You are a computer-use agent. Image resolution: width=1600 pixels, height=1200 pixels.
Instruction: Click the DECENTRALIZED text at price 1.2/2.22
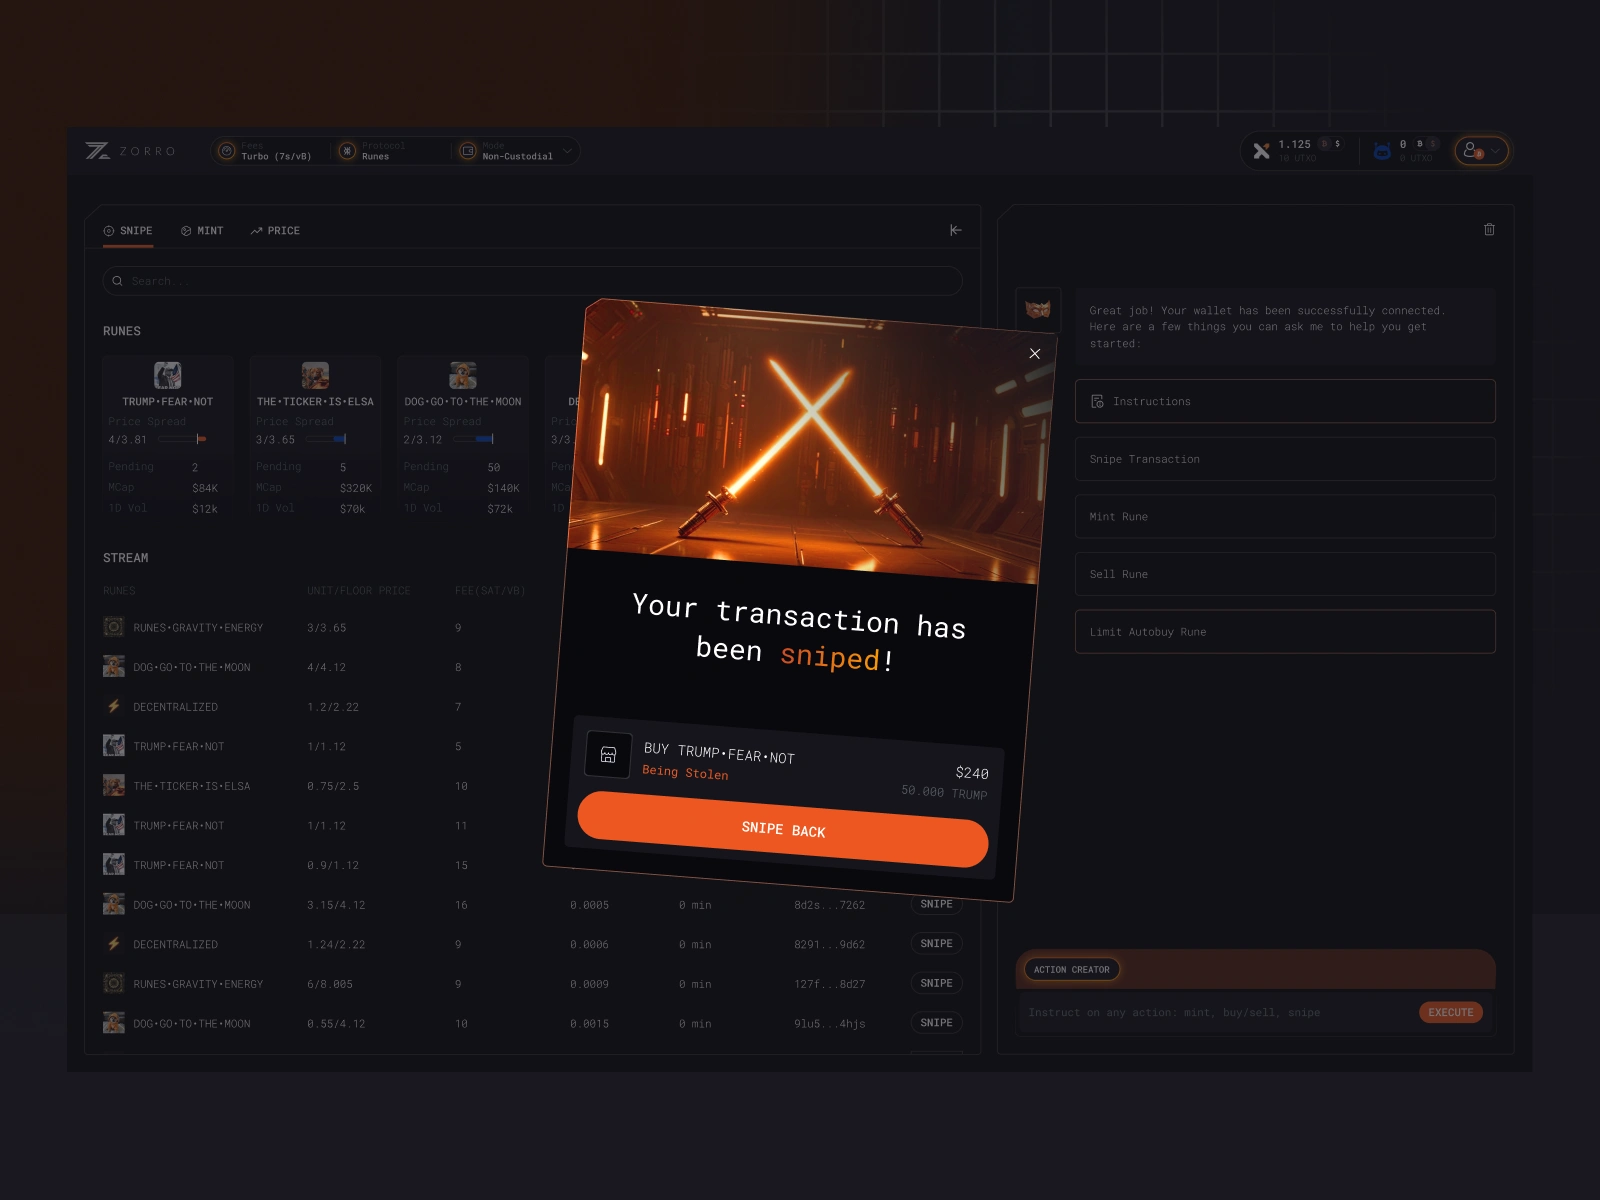pyautogui.click(x=176, y=707)
